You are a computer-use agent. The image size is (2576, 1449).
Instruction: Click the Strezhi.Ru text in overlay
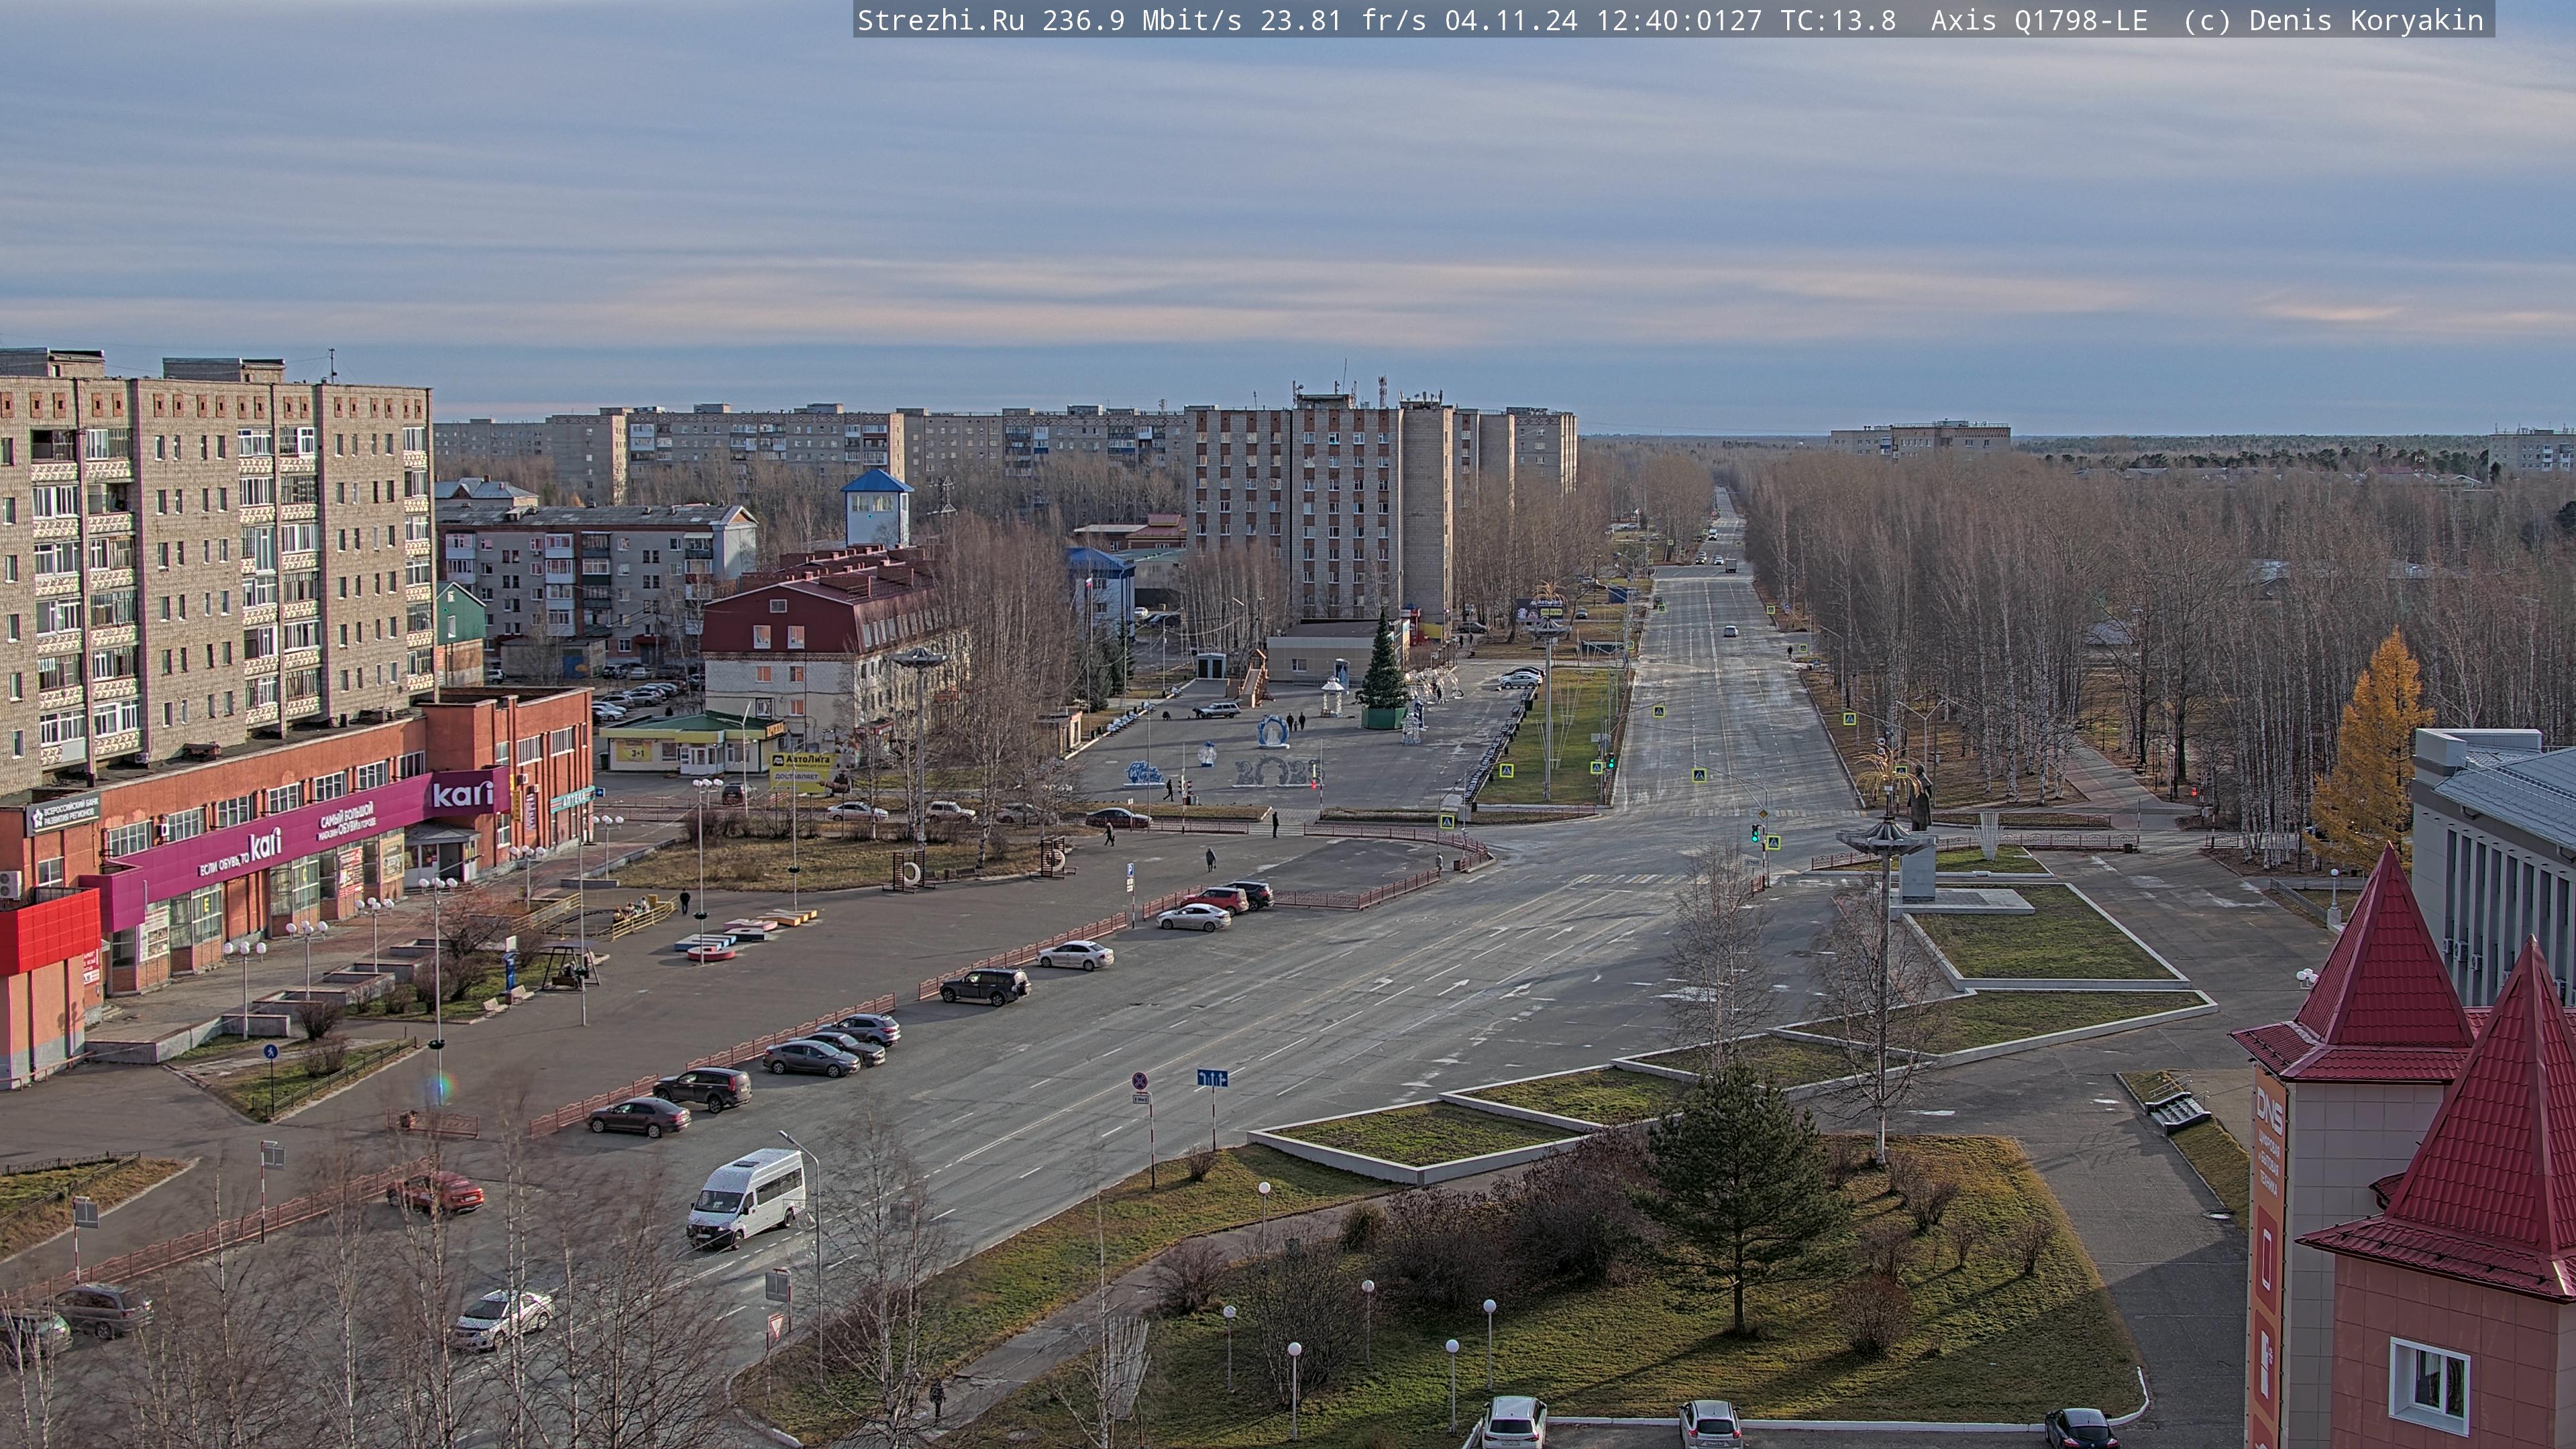coord(941,21)
